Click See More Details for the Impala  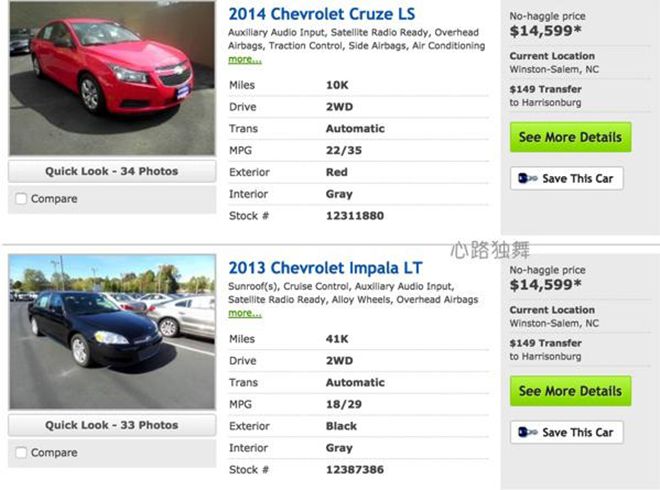click(570, 391)
